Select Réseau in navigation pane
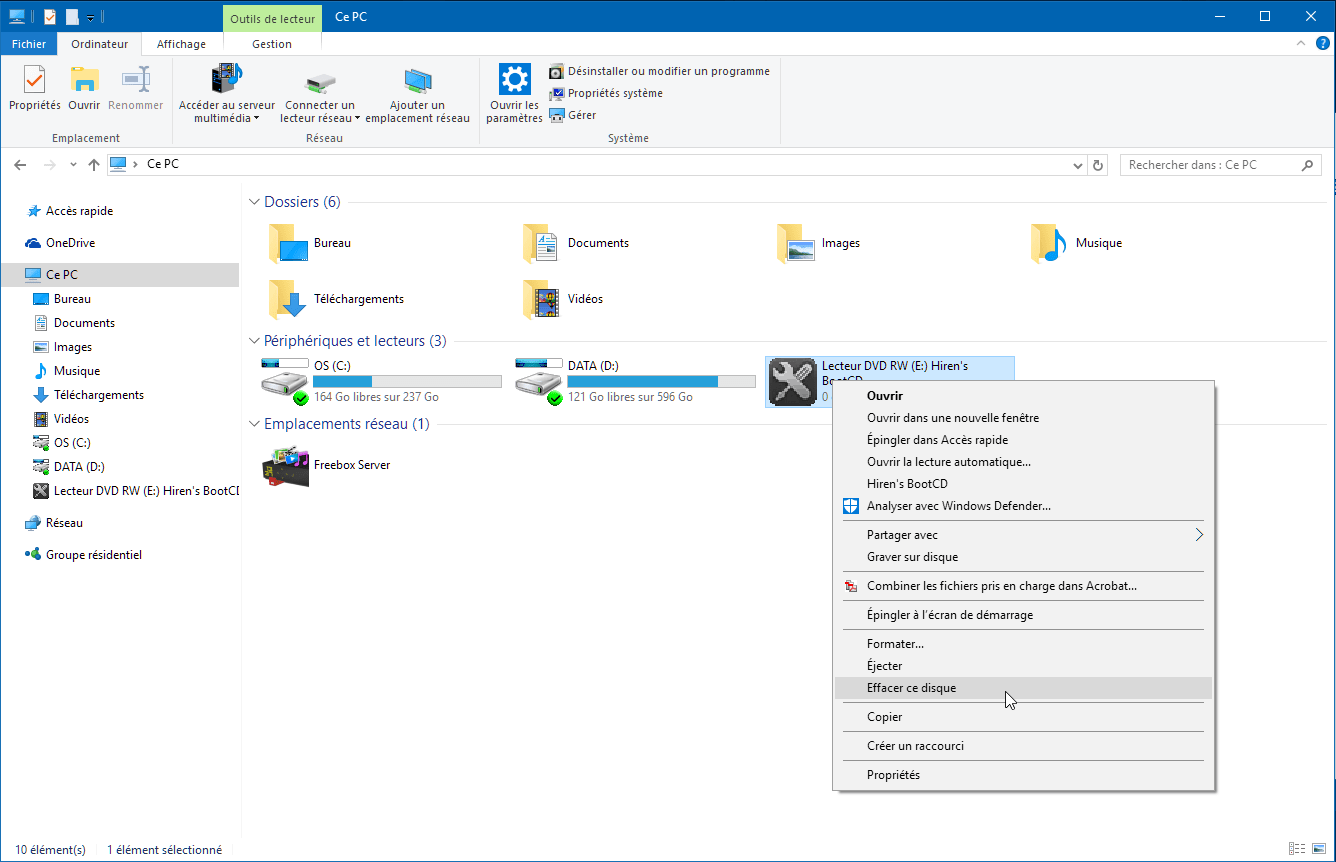The height and width of the screenshot is (862, 1336). (64, 523)
